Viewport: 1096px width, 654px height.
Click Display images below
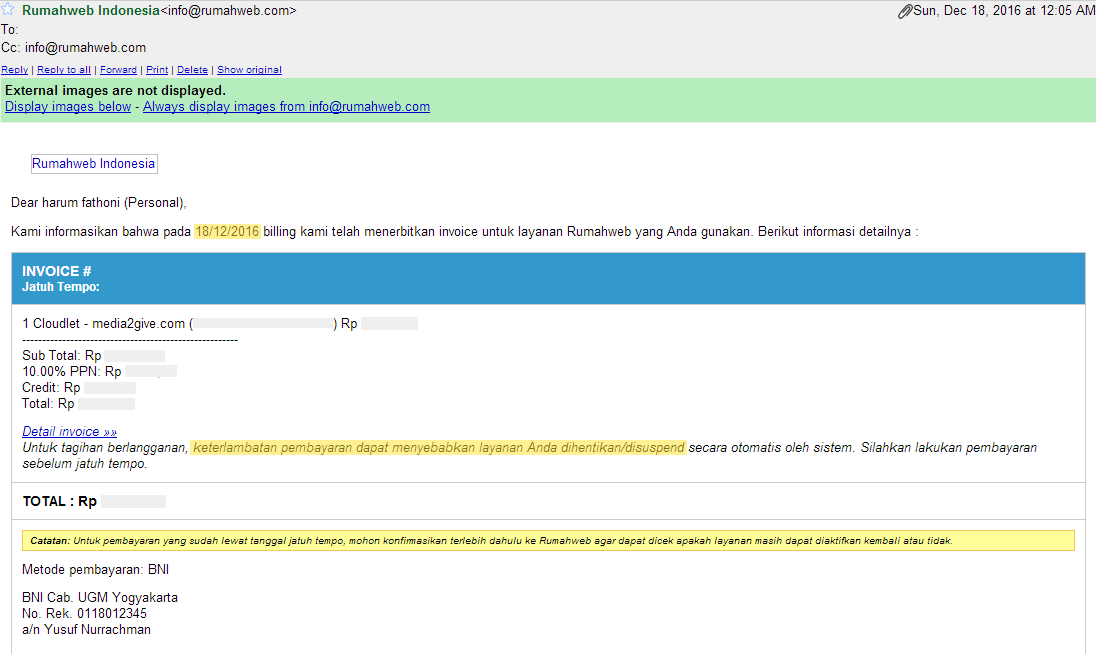point(68,107)
